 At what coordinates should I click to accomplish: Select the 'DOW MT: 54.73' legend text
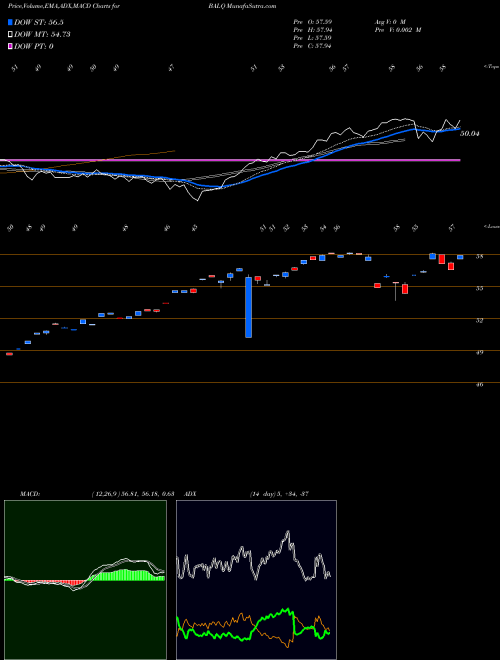[x=42, y=35]
